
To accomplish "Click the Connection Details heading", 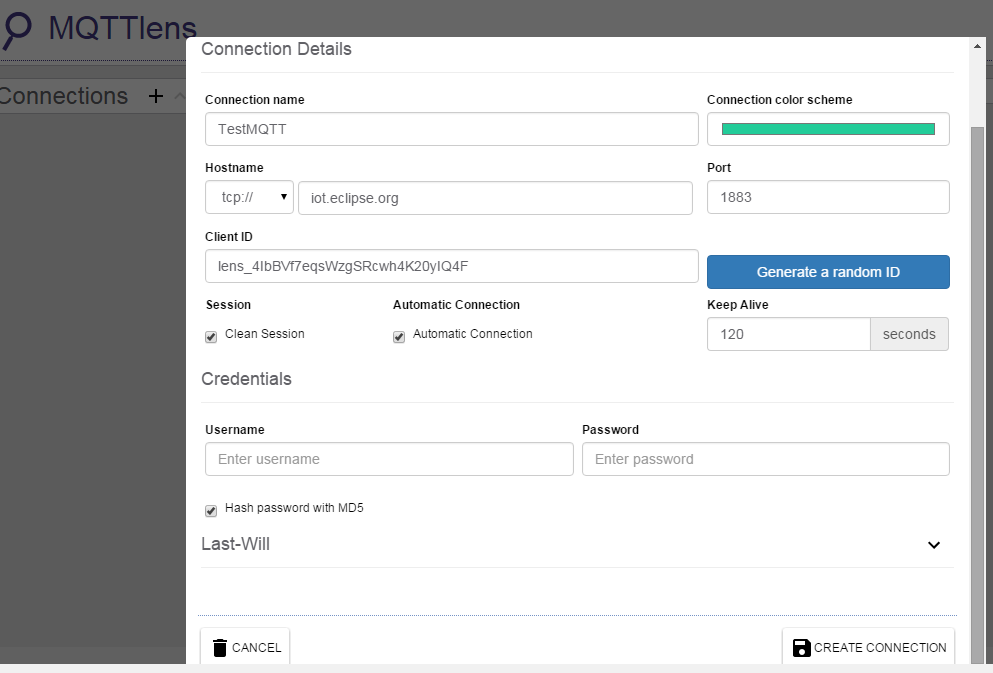I will [x=276, y=49].
